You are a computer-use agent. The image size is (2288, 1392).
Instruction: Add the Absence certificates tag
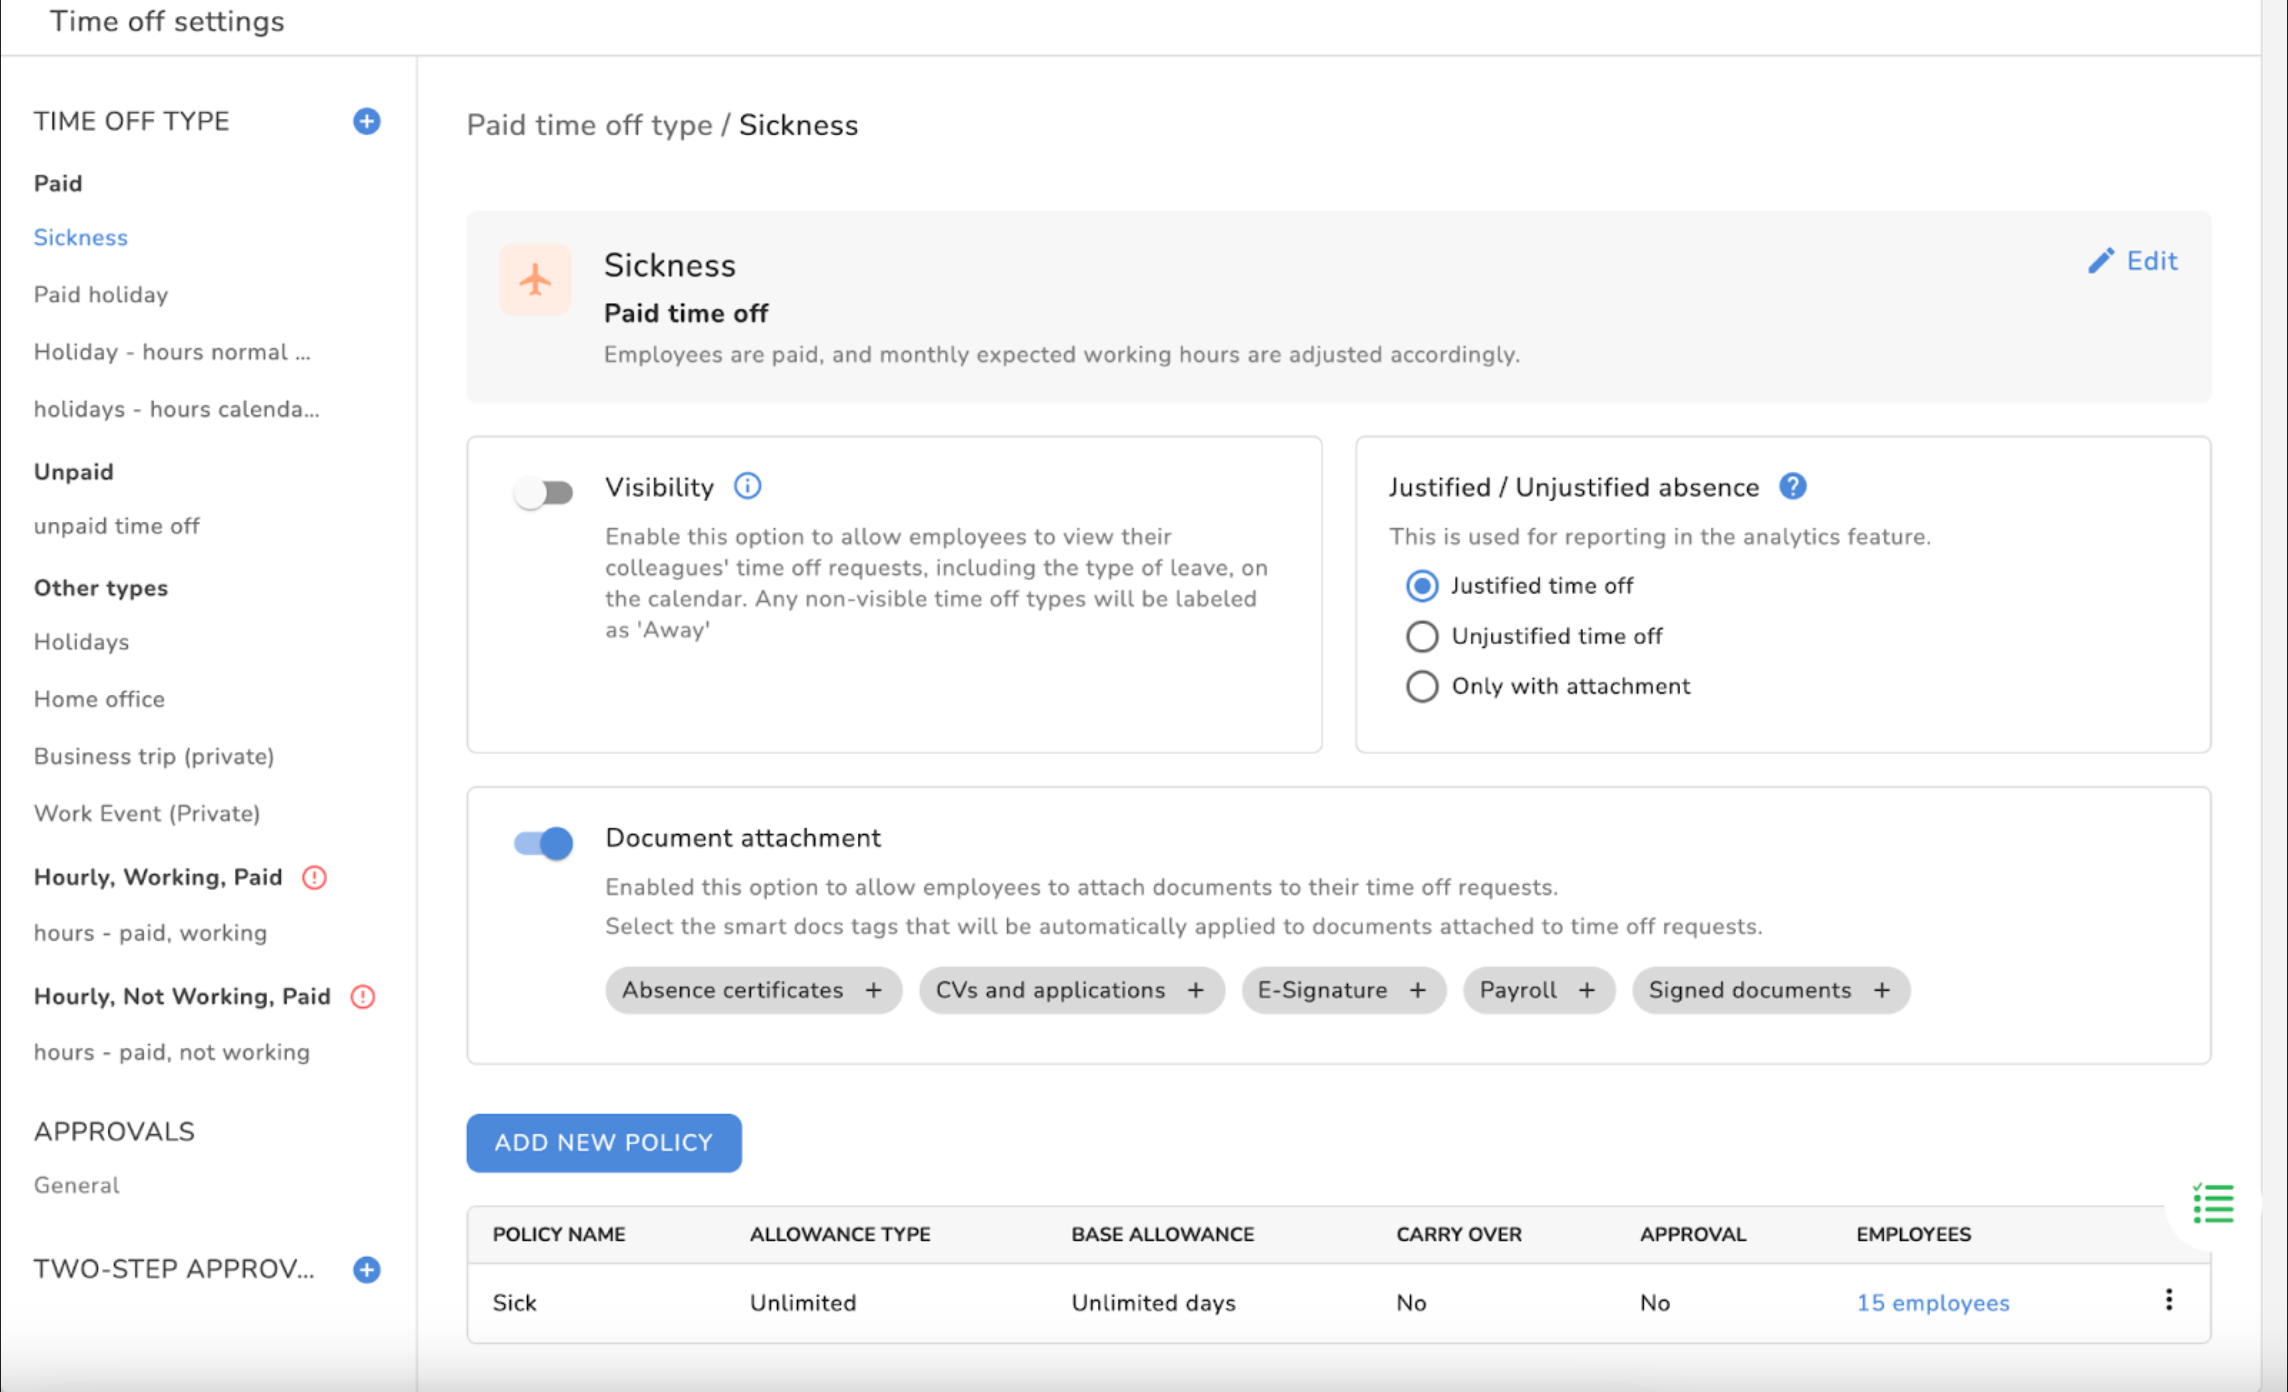(x=873, y=990)
